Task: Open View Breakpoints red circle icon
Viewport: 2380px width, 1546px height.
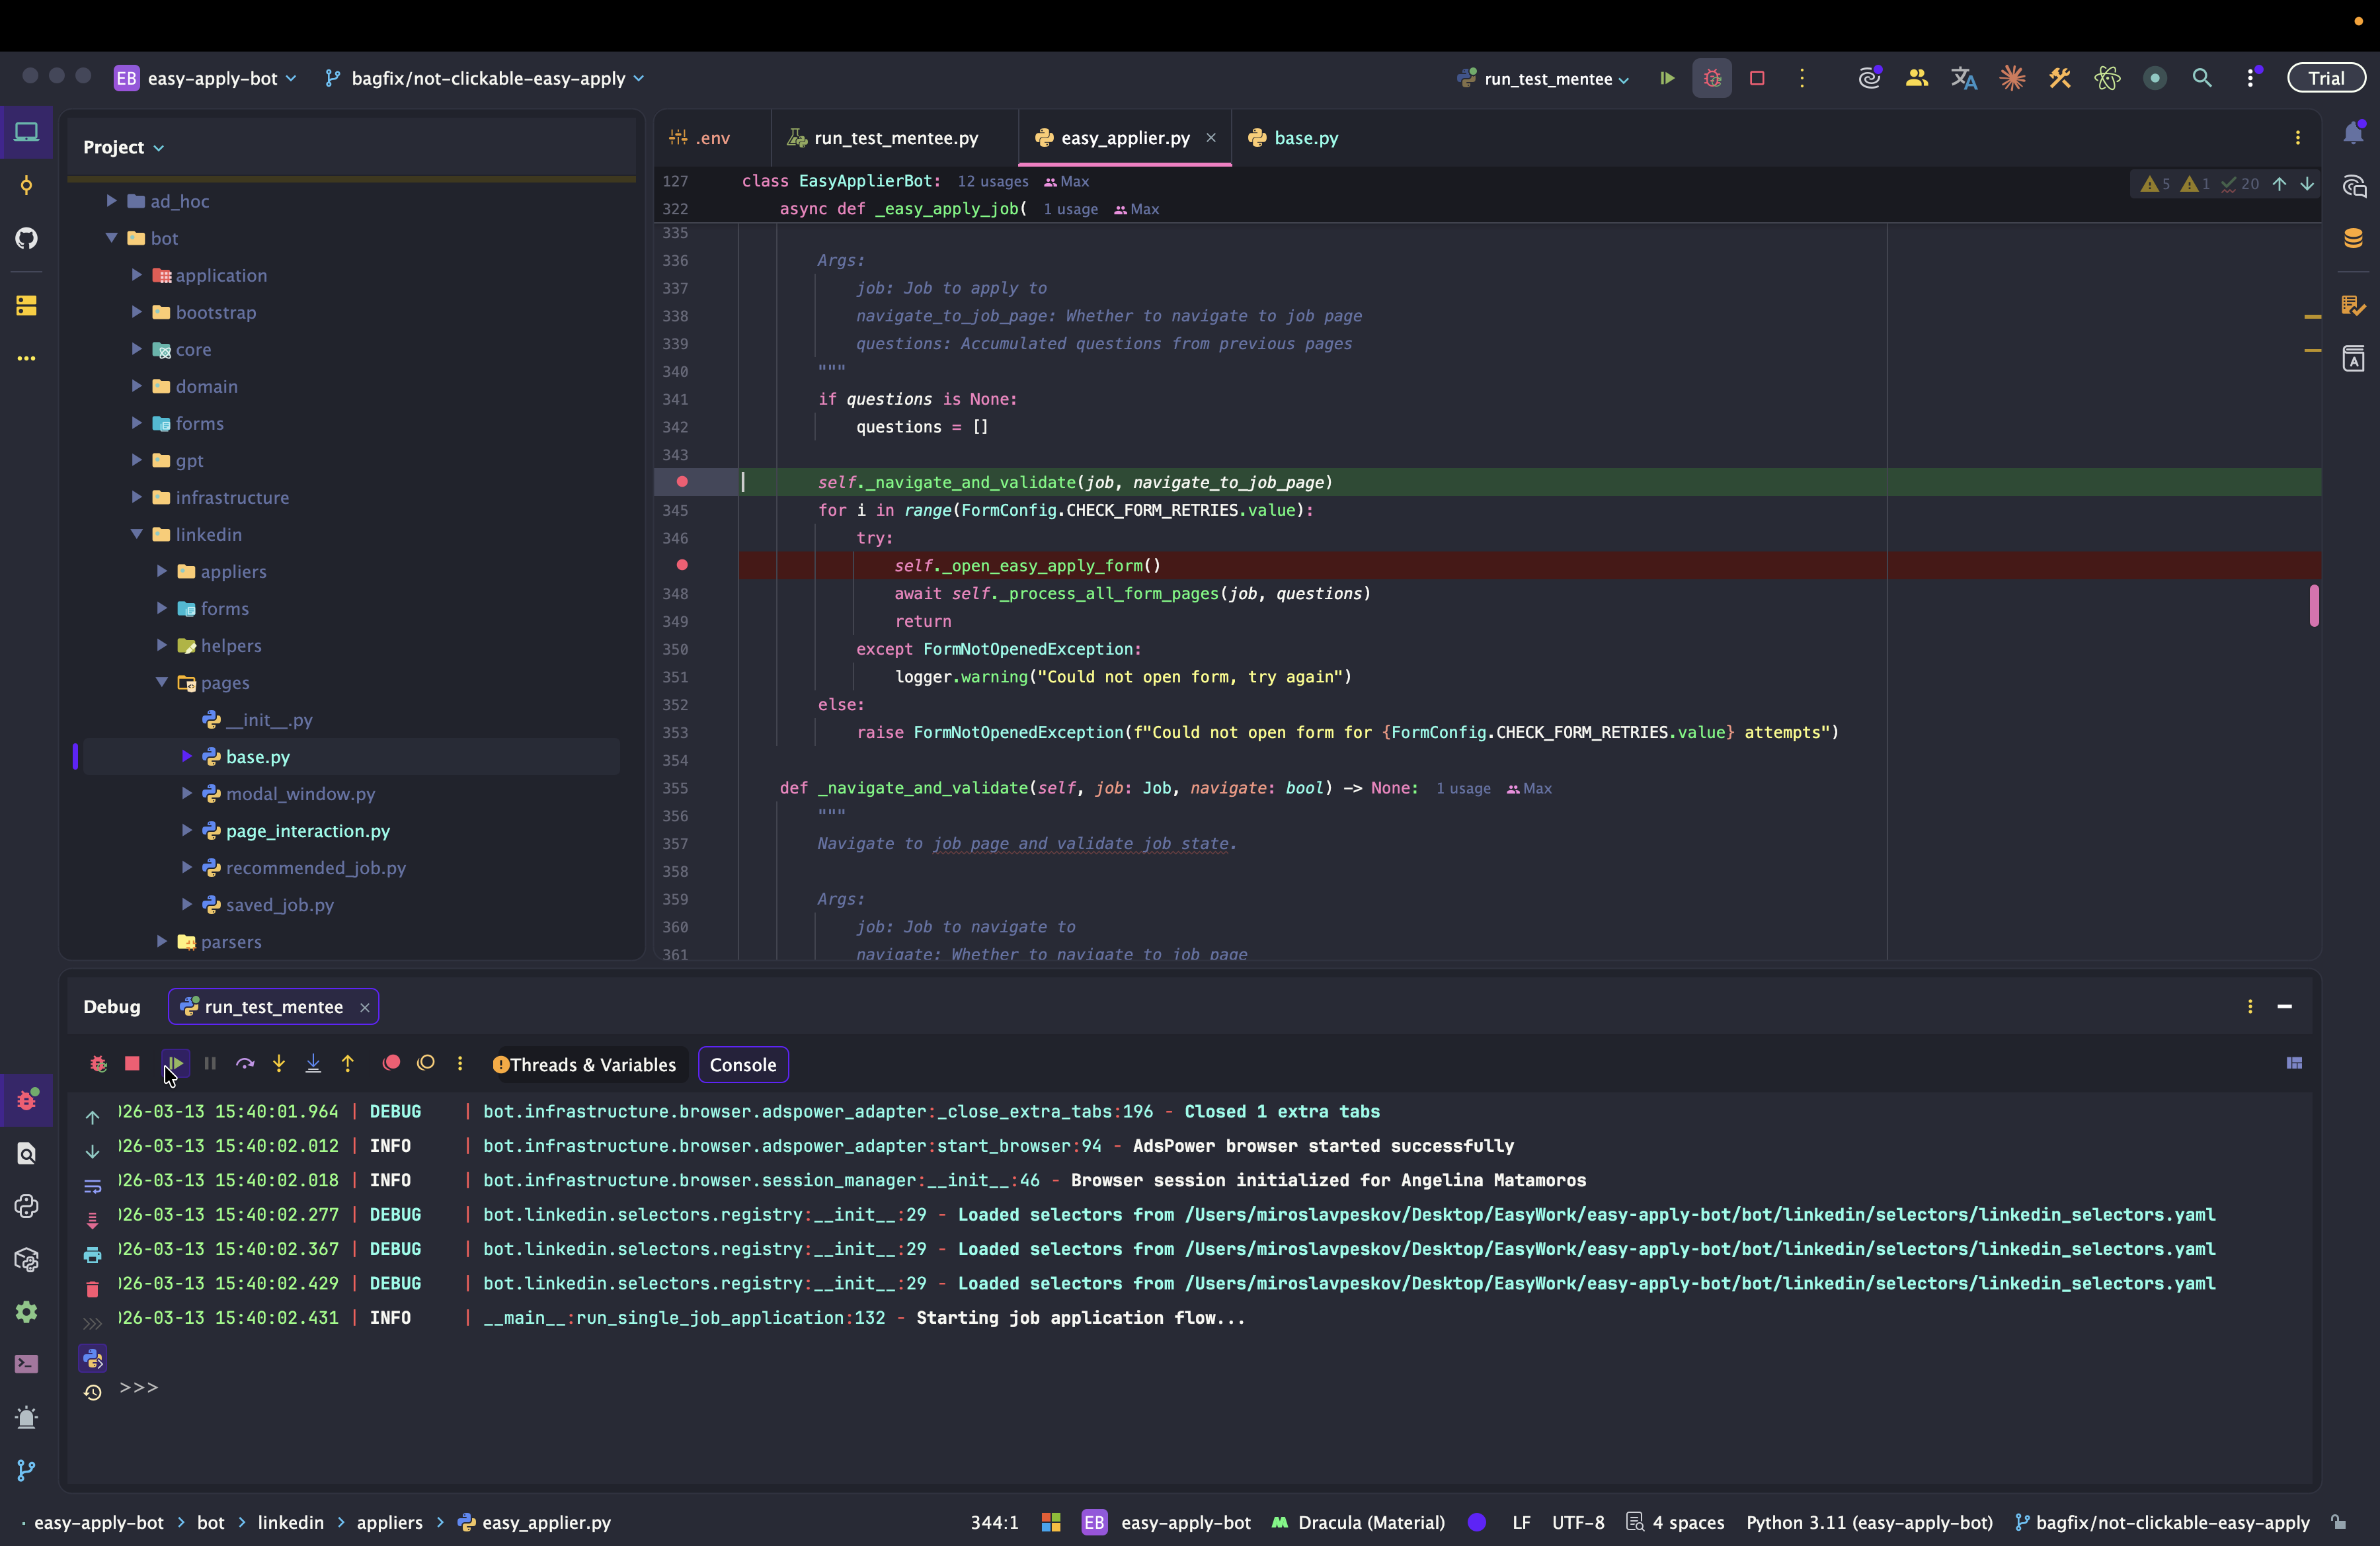Action: 391,1063
